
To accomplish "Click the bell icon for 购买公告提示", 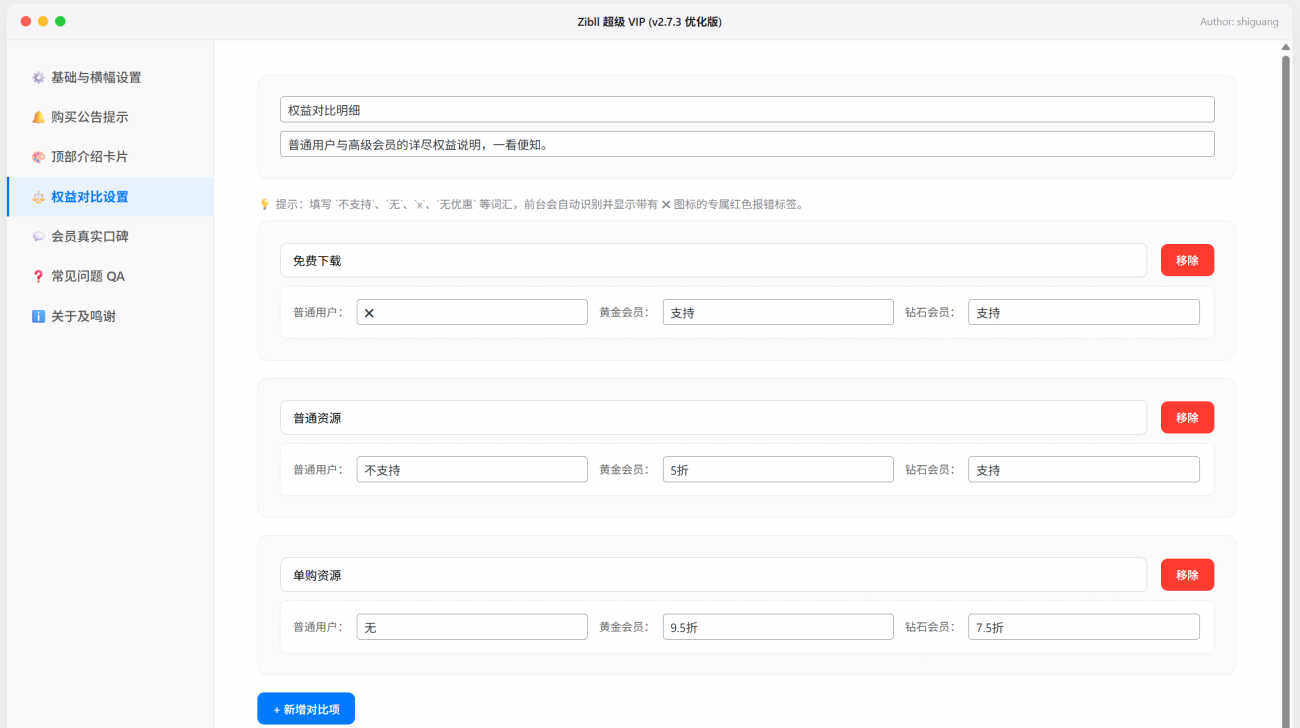I will [x=38, y=117].
